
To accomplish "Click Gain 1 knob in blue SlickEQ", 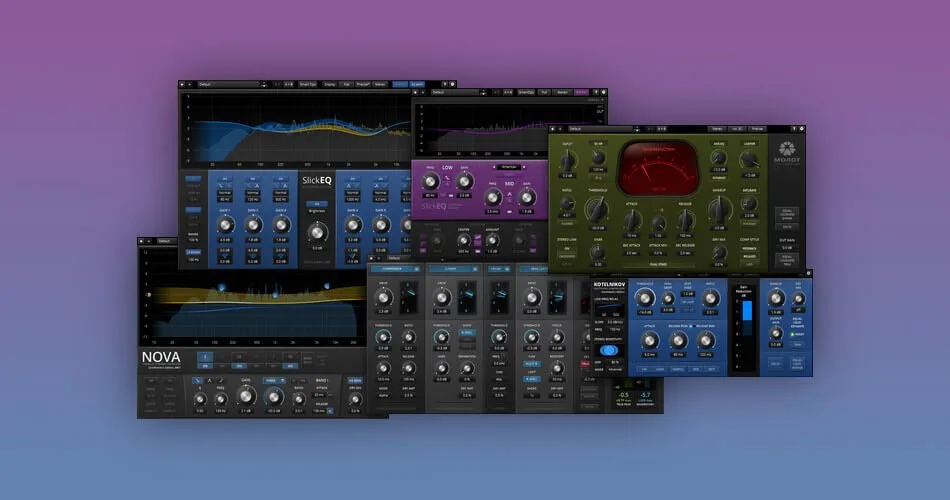I will point(225,225).
